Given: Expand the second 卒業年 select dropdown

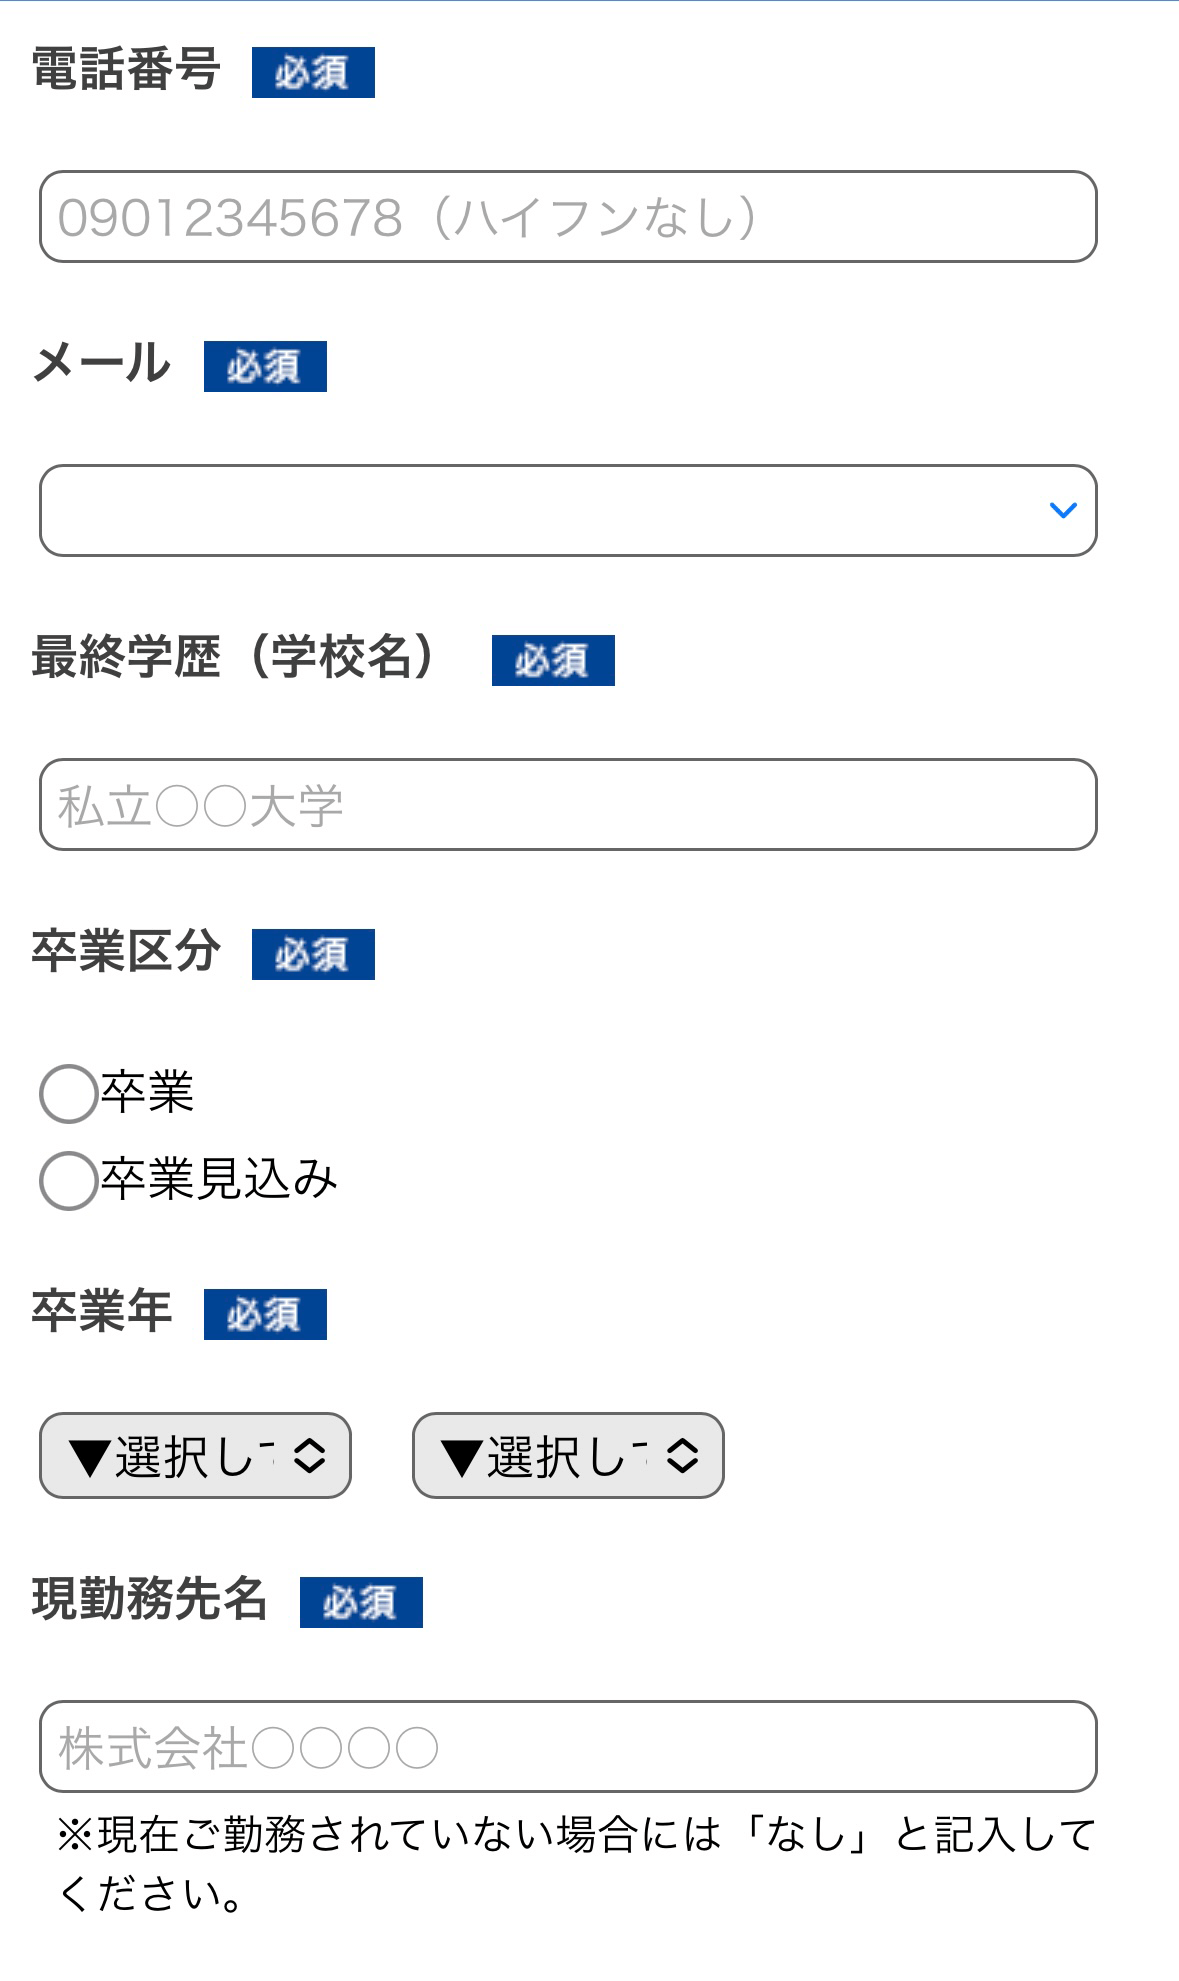Looking at the screenshot, I should pos(568,1456).
